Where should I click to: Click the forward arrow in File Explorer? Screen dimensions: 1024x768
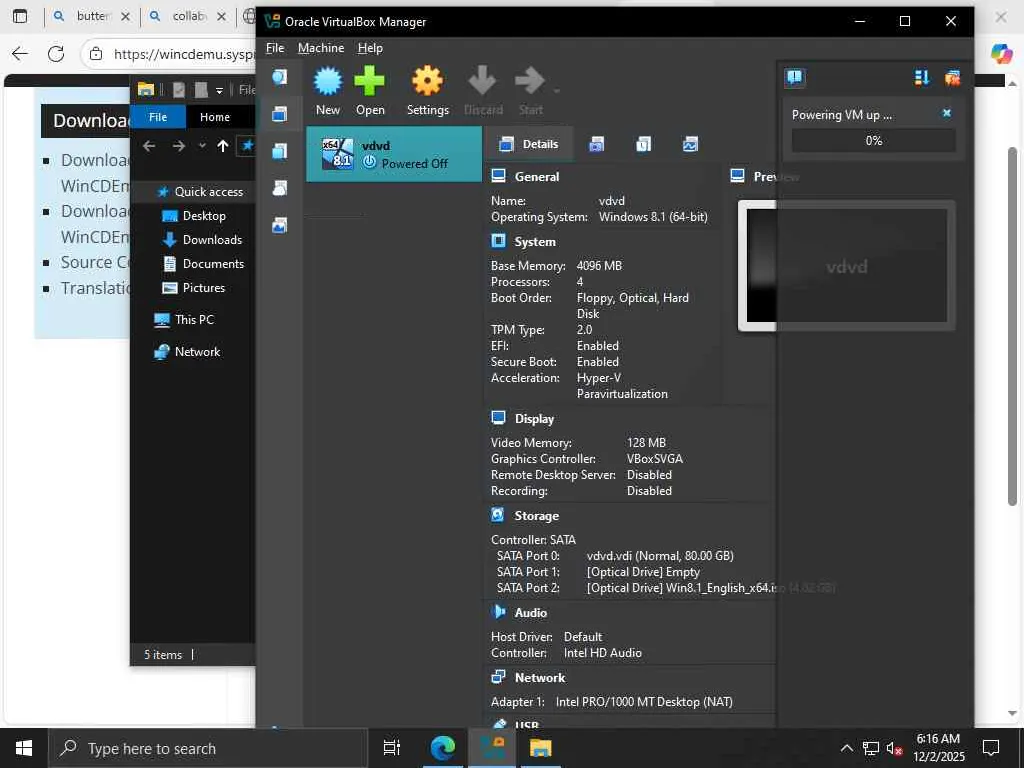click(178, 146)
